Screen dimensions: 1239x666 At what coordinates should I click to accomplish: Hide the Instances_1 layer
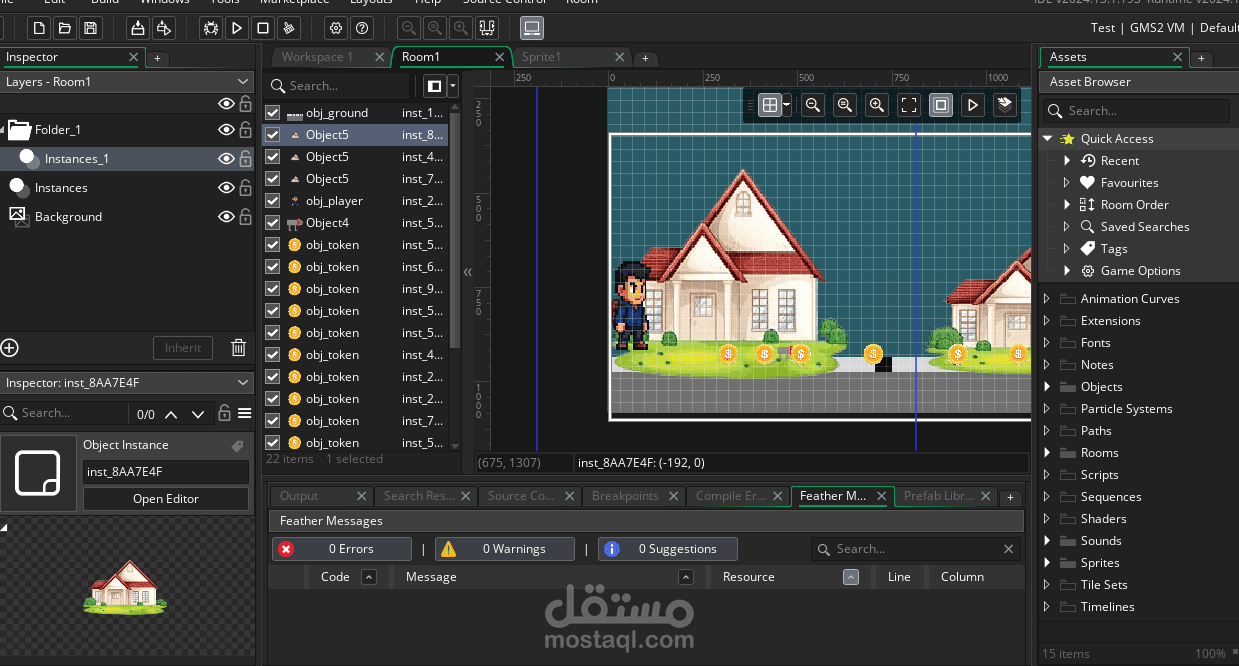click(227, 159)
